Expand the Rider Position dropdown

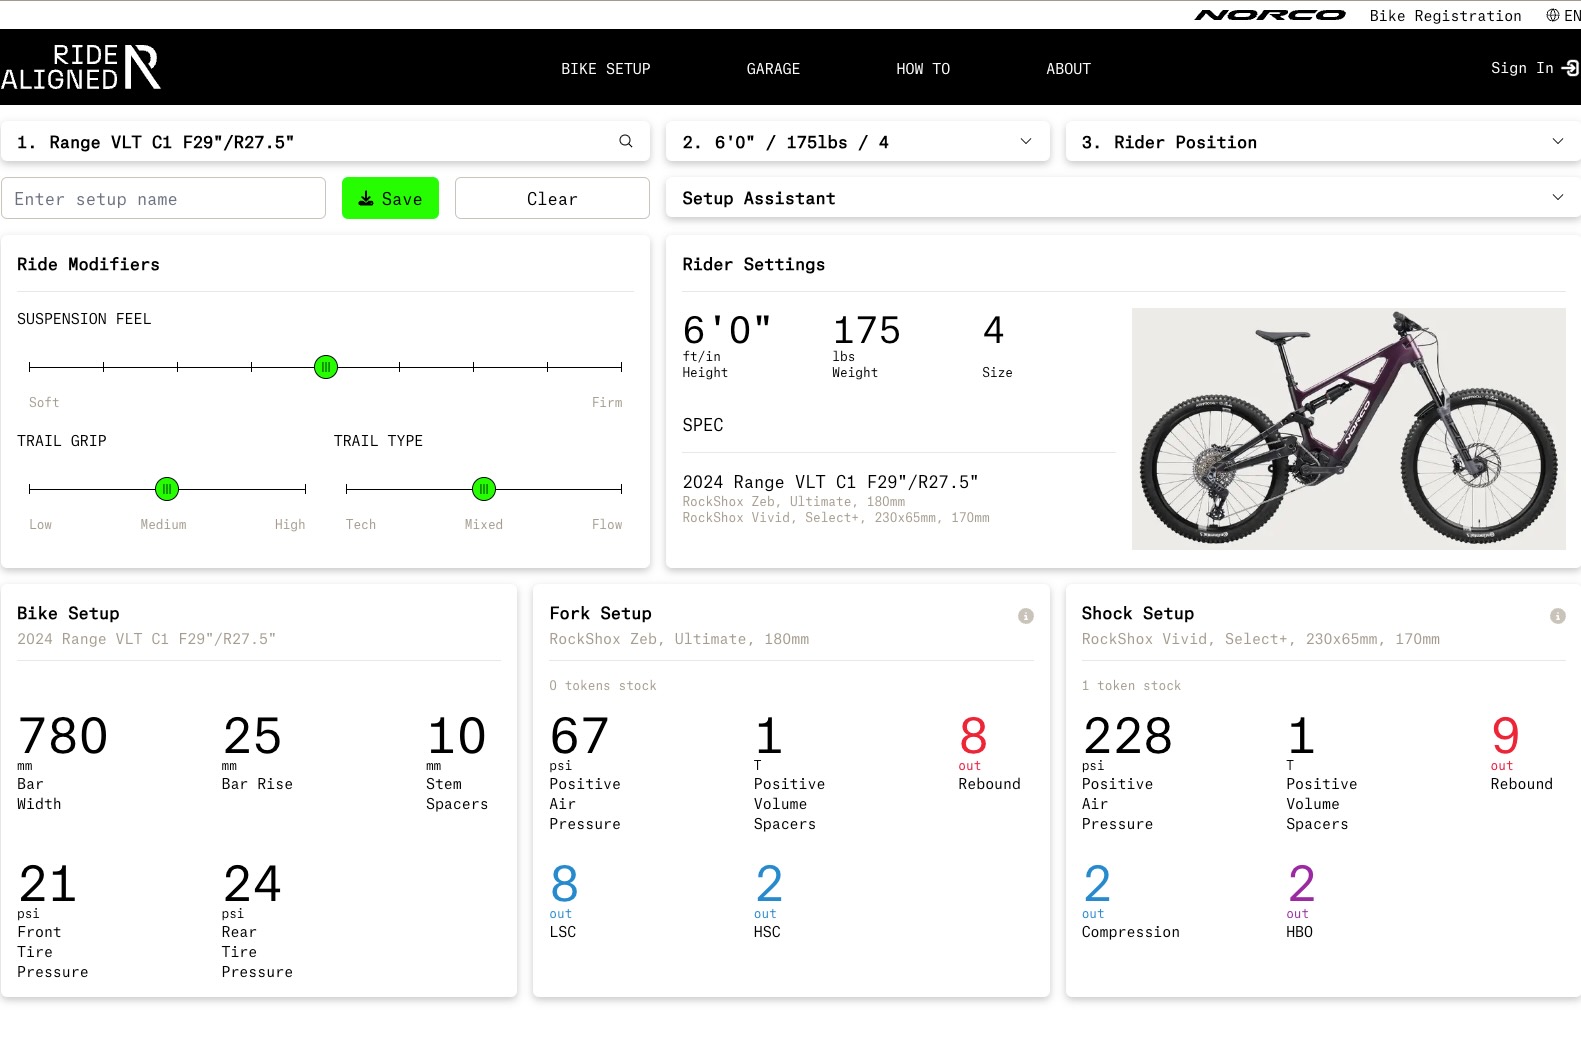tap(1323, 141)
